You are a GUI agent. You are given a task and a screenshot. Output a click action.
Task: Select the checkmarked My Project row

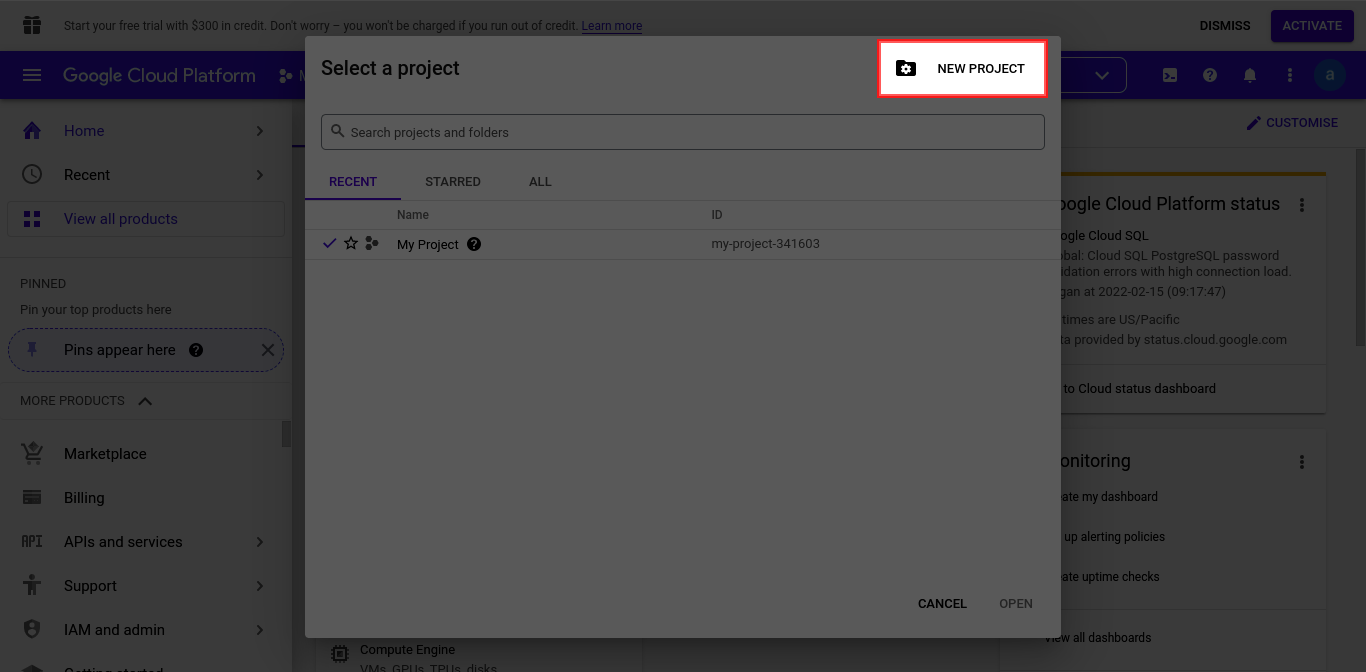683,244
